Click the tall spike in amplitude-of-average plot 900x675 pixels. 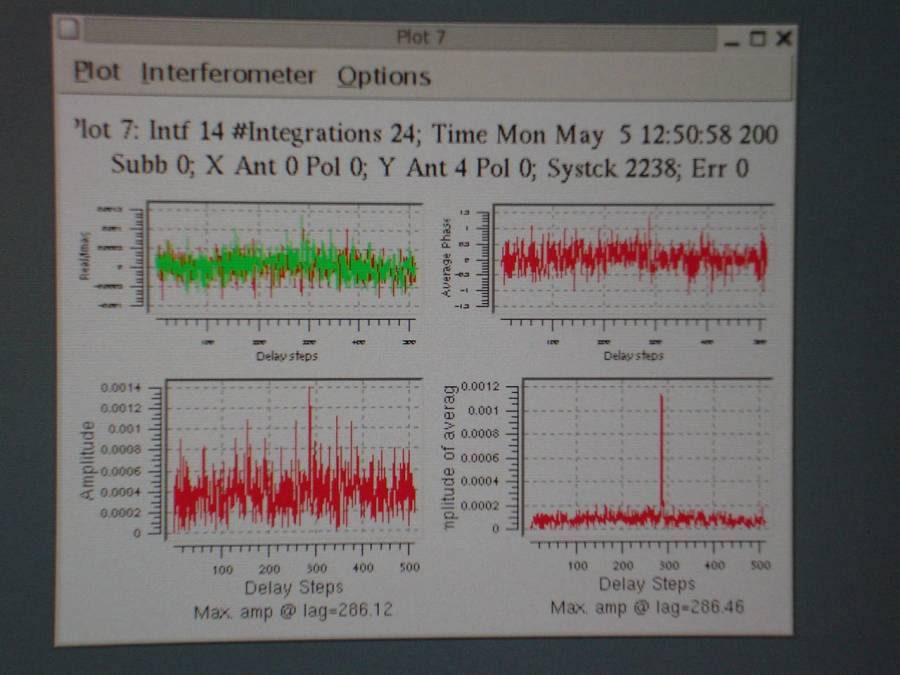pyautogui.click(x=661, y=450)
